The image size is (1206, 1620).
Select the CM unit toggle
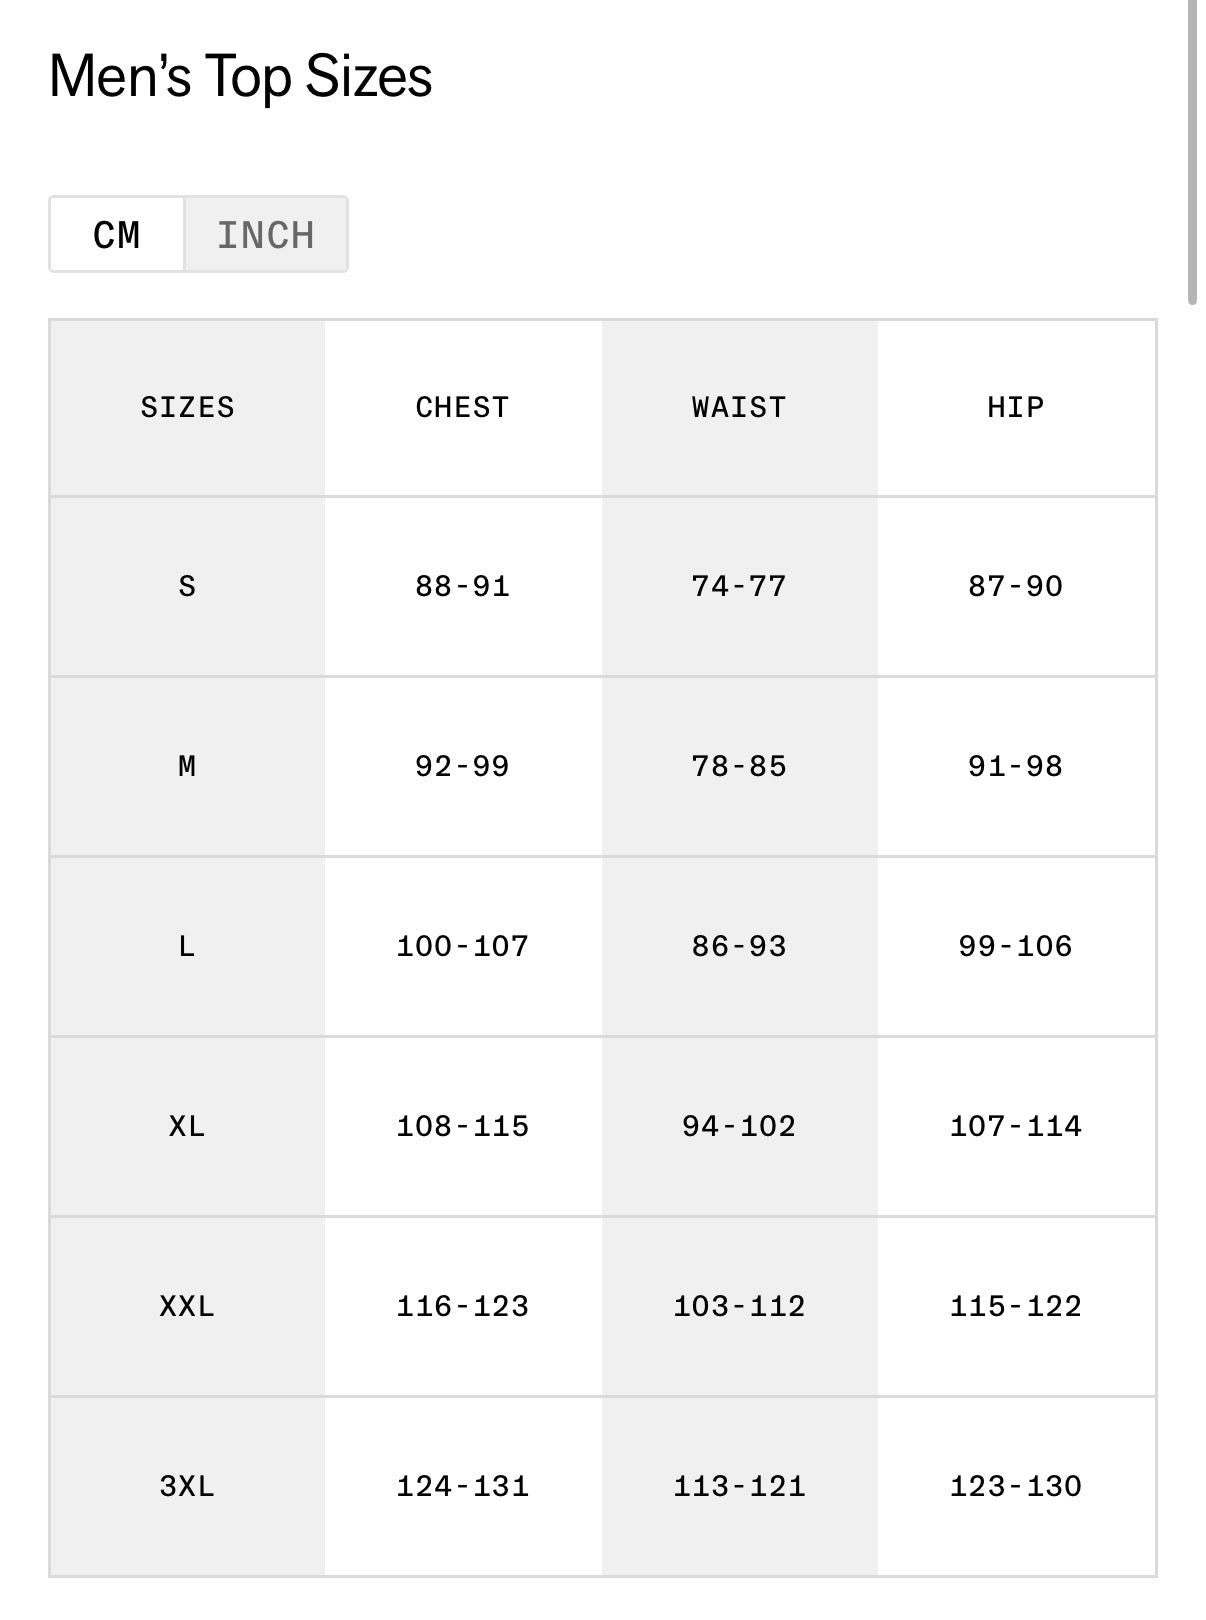pos(117,235)
